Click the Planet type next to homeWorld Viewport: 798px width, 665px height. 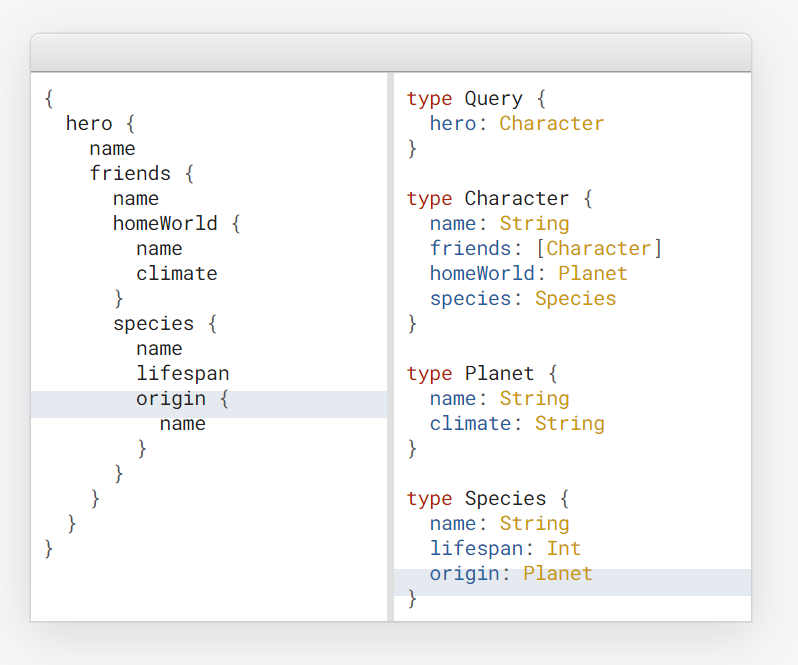[593, 274]
